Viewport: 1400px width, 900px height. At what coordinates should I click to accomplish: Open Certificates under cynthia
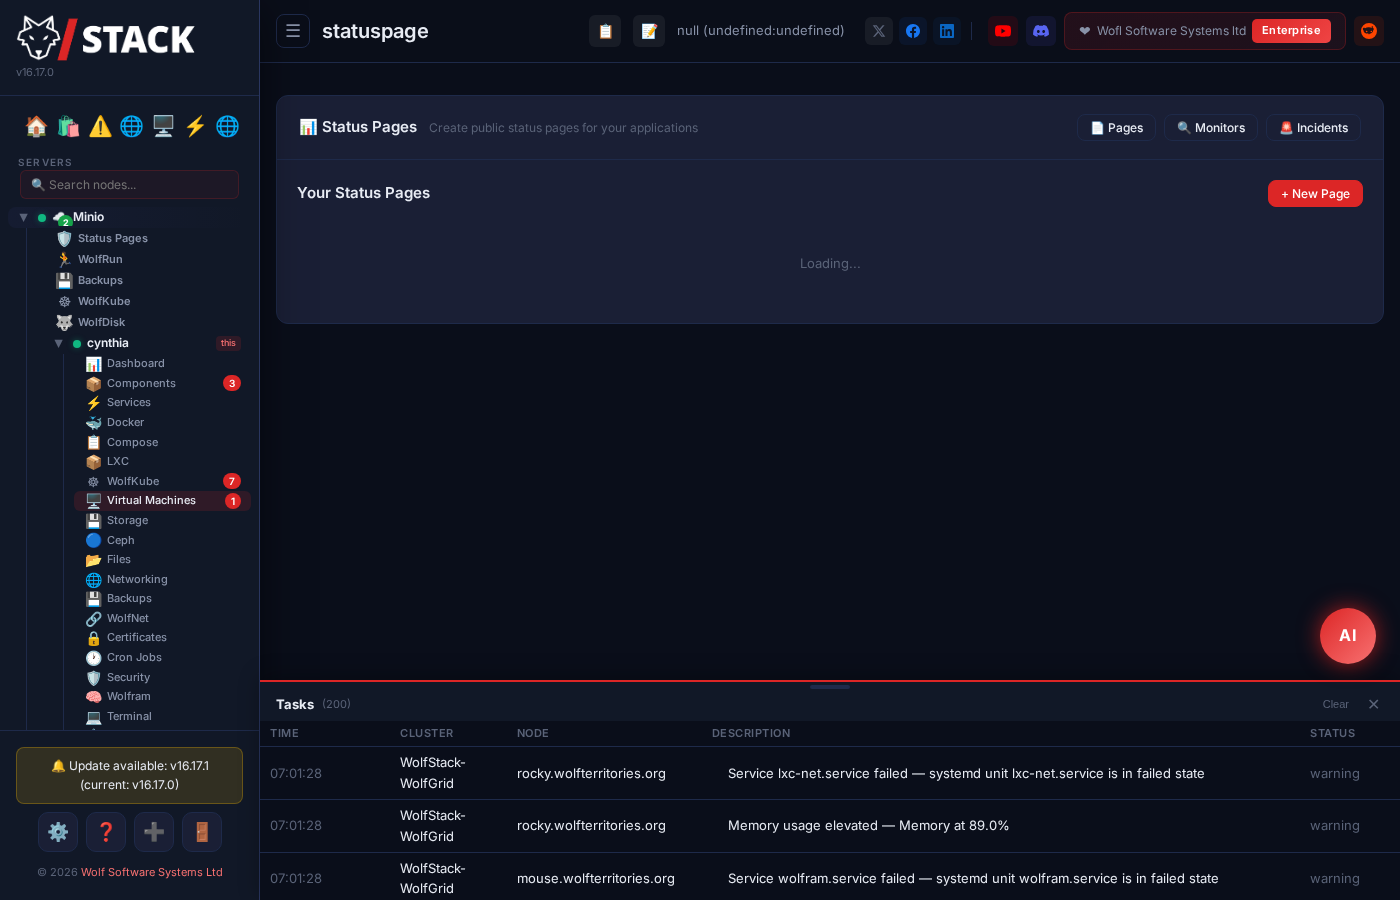(136, 637)
